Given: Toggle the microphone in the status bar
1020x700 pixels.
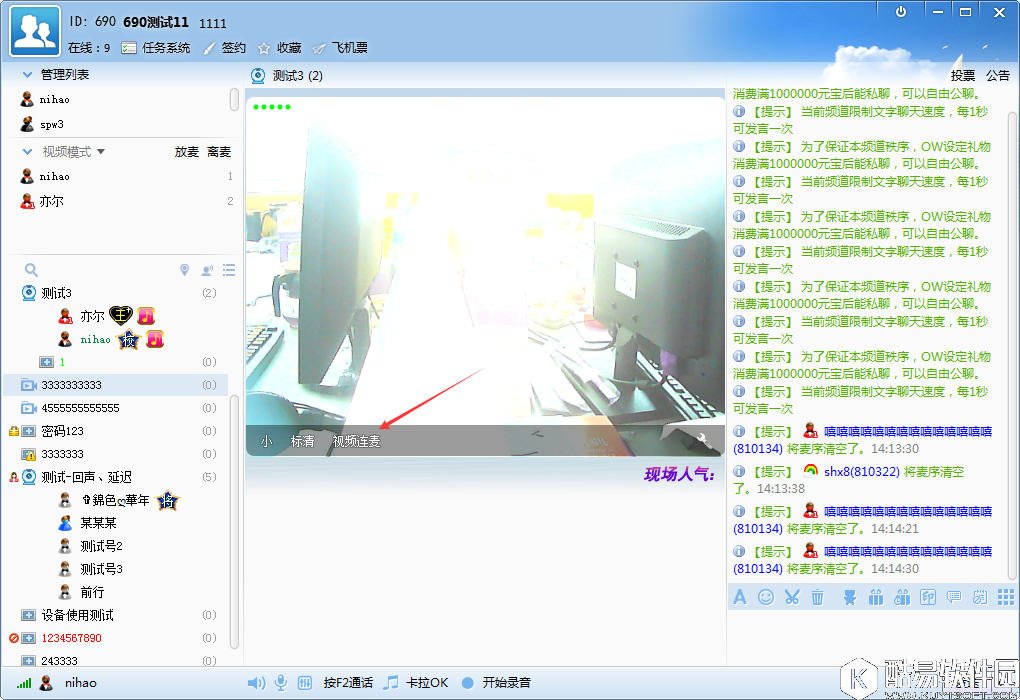Looking at the screenshot, I should (279, 683).
